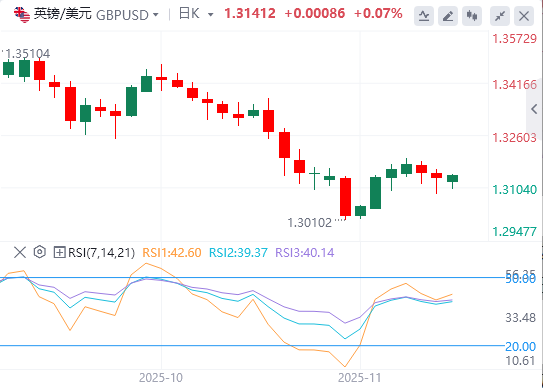Click RSI(7,14,21) indicator title
Image resolution: width=543 pixels, height=388 pixels.
101,253
